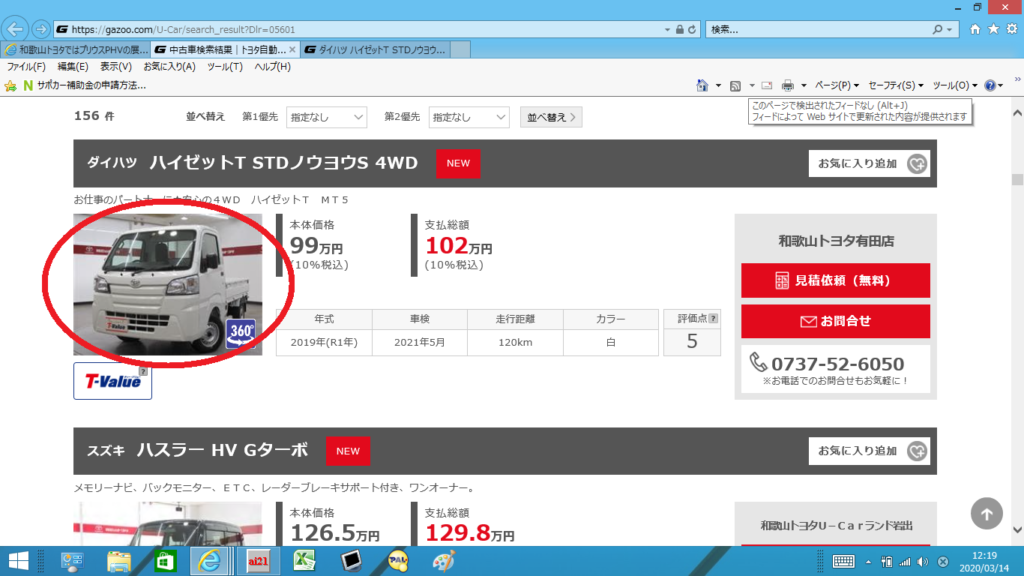Open the ハスラー car photo
This screenshot has width=1024, height=576.
168,524
